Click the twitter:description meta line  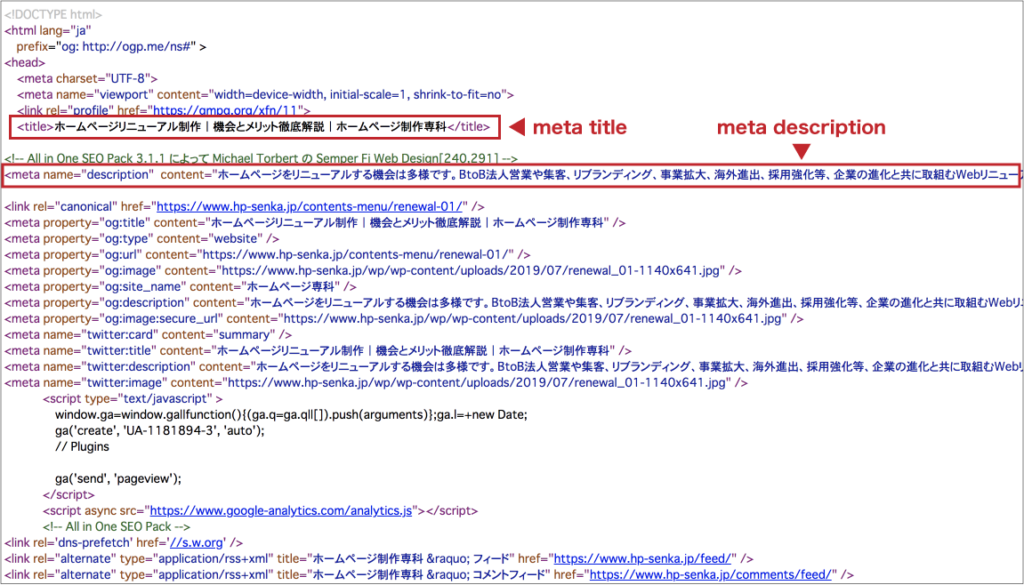(x=513, y=366)
